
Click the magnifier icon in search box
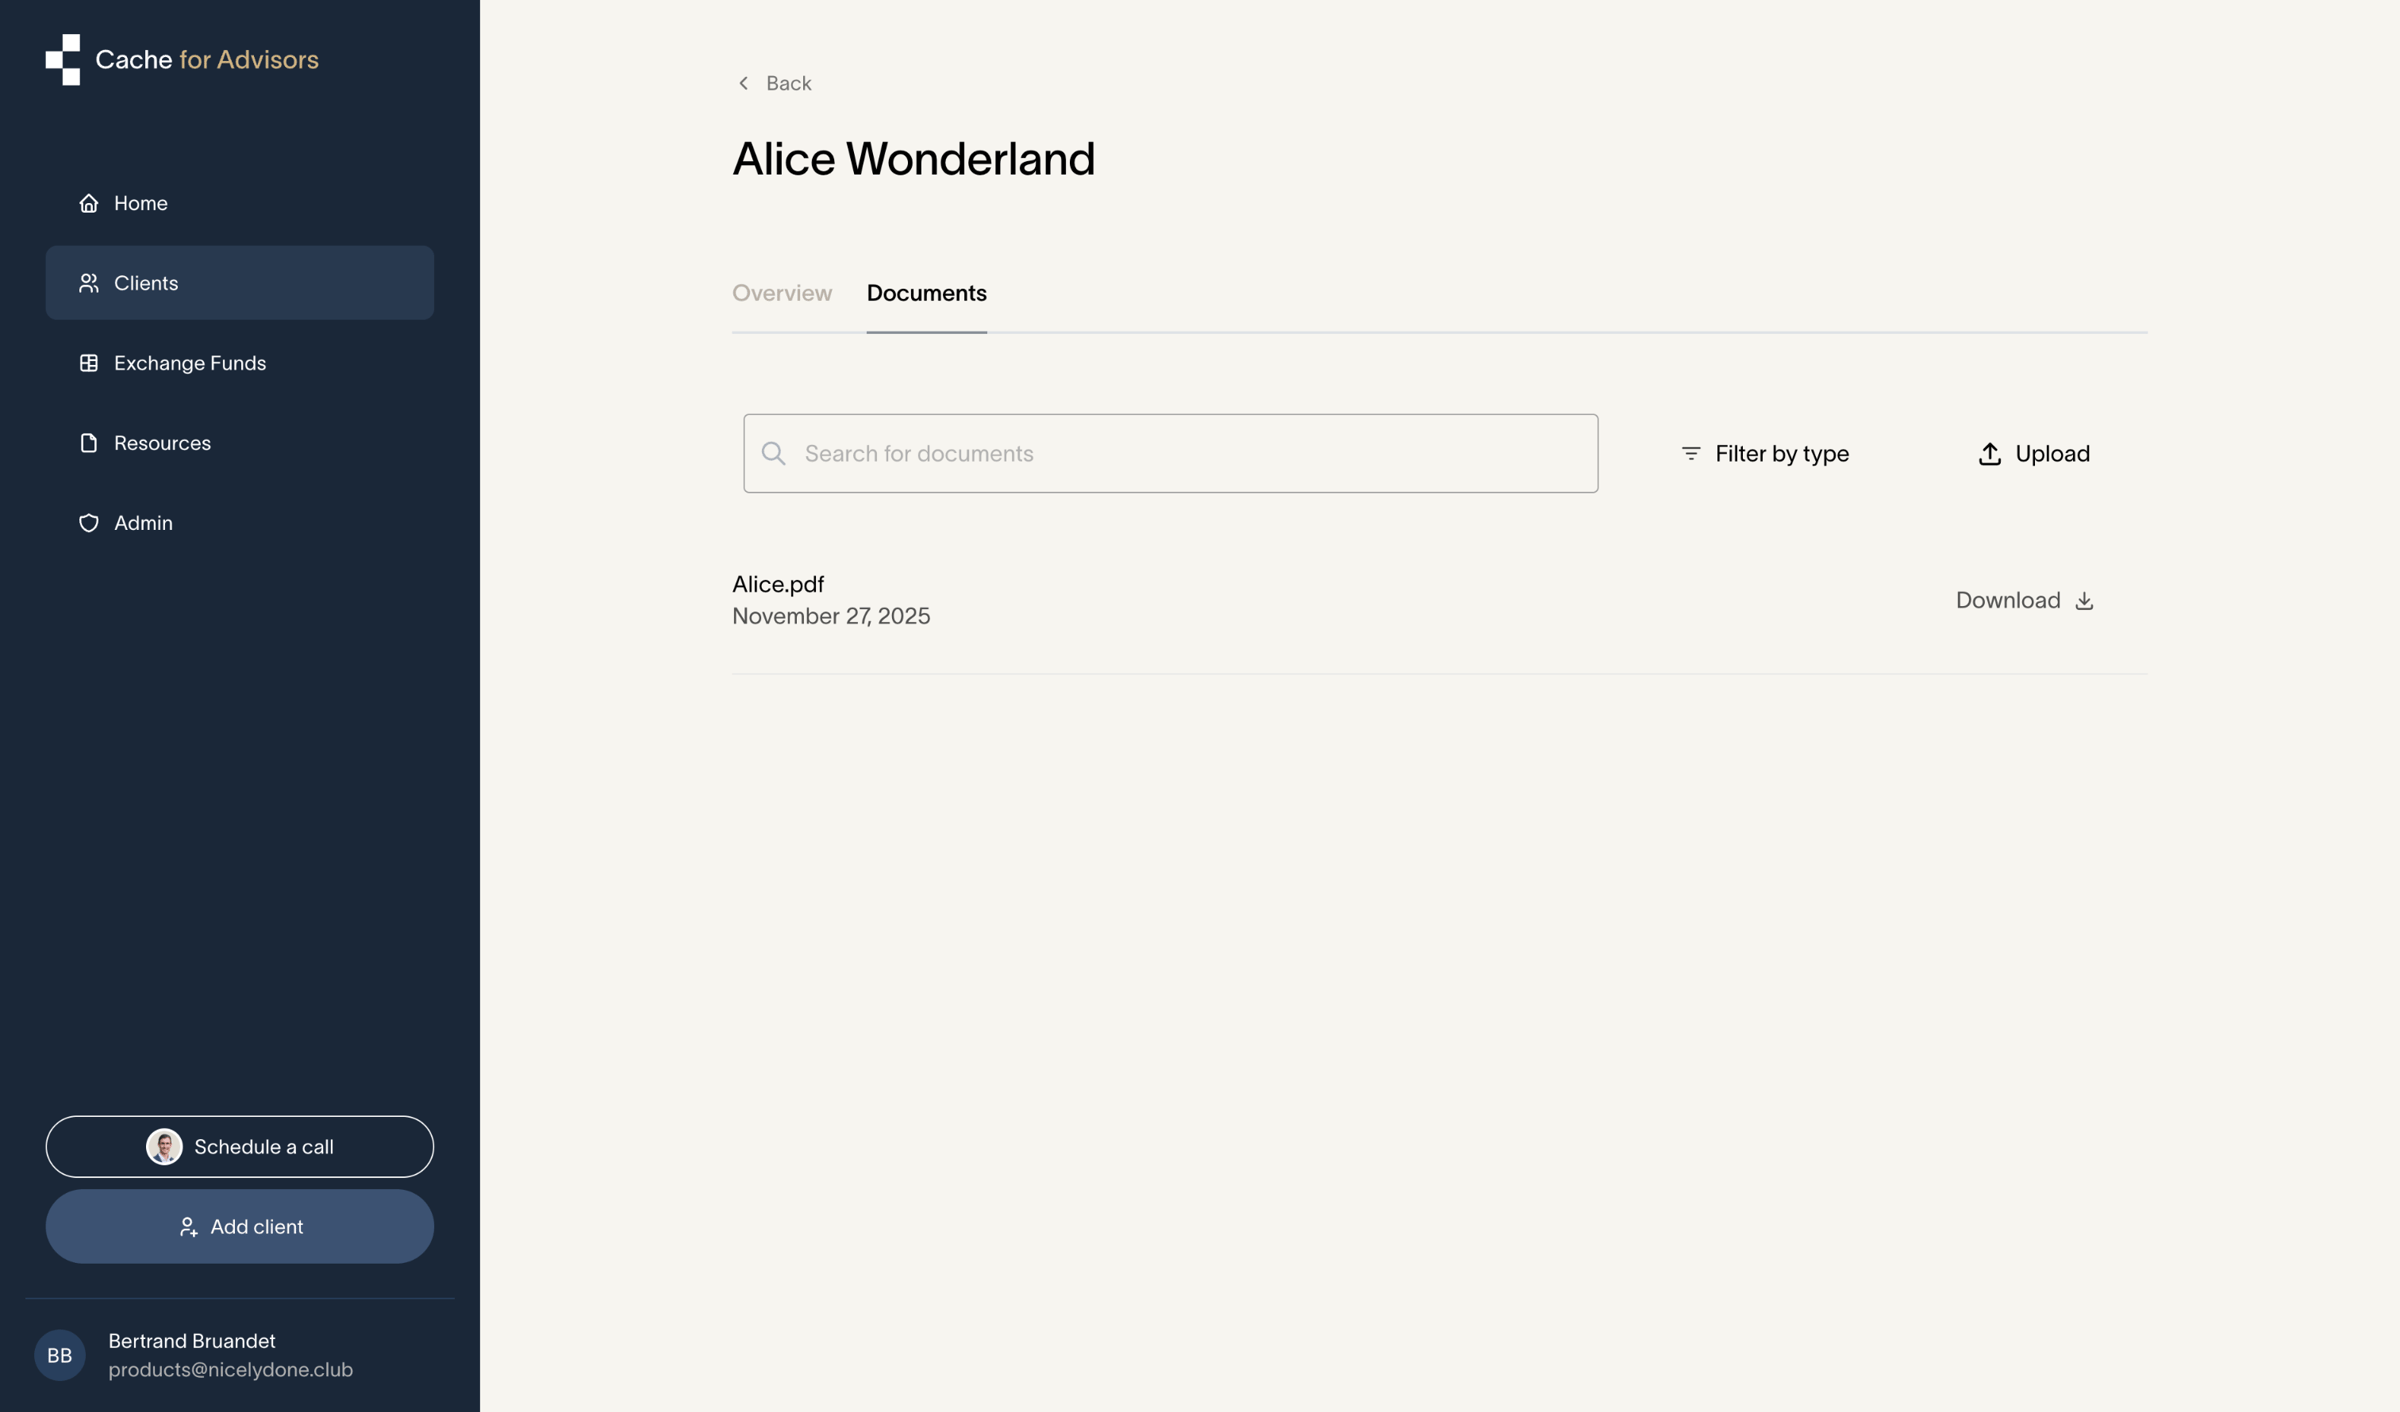pos(773,454)
